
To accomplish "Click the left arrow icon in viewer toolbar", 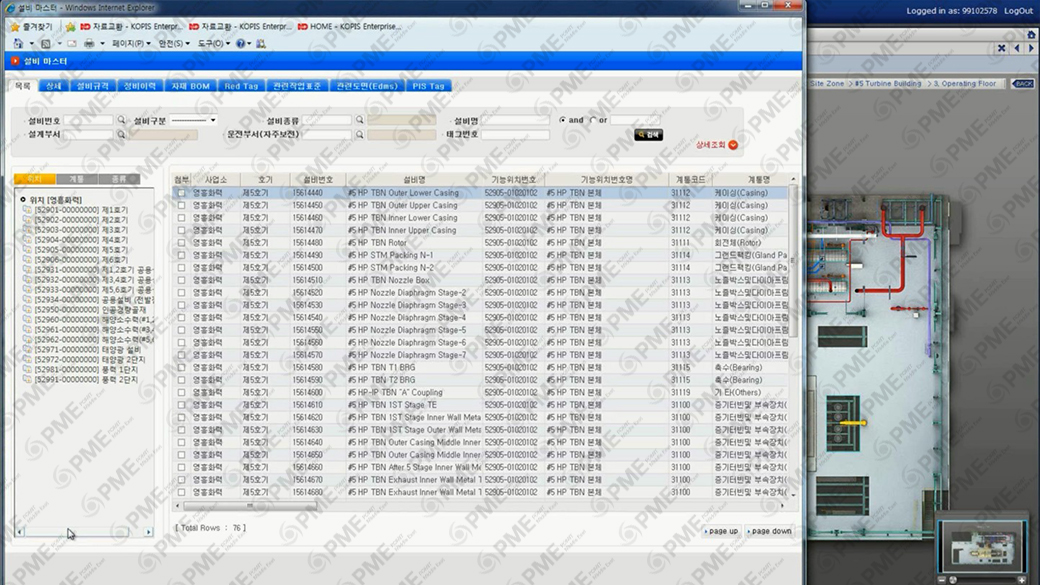I will (x=1017, y=48).
